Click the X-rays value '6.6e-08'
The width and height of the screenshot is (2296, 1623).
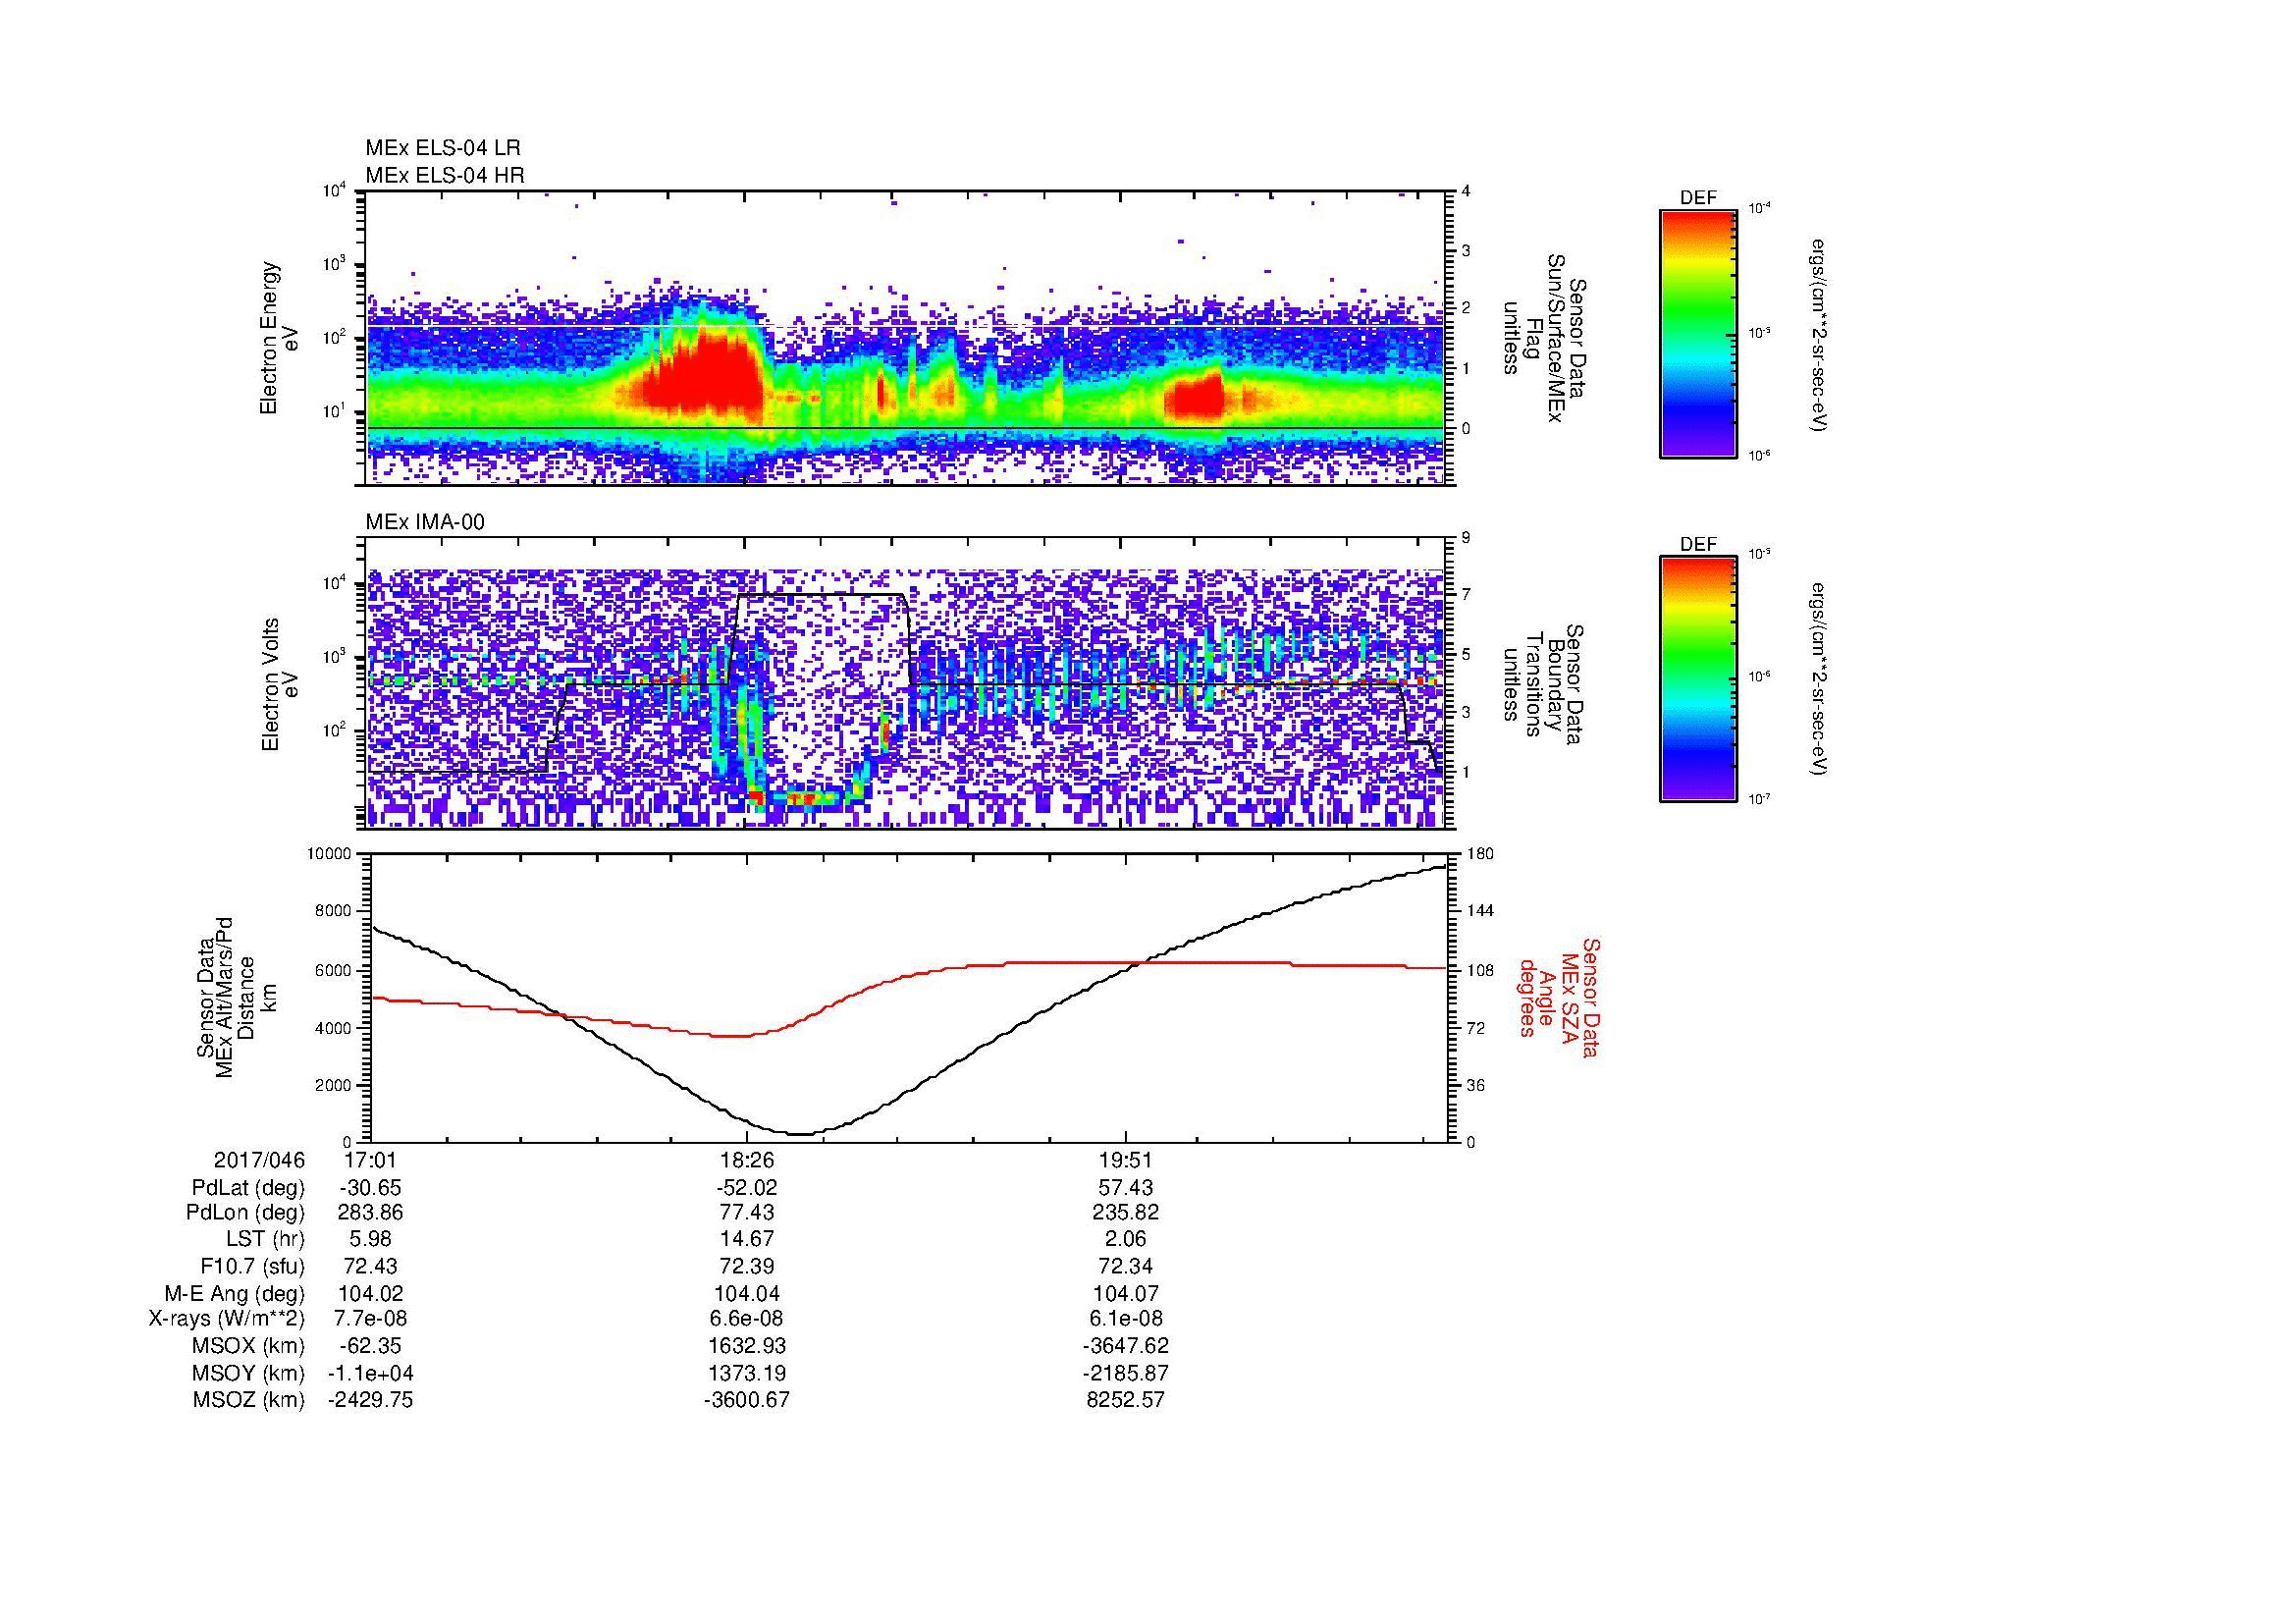[746, 1320]
